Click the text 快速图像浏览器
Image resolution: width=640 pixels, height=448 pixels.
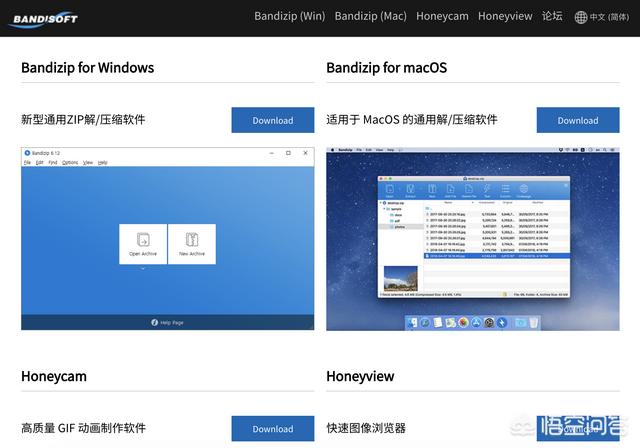click(366, 428)
